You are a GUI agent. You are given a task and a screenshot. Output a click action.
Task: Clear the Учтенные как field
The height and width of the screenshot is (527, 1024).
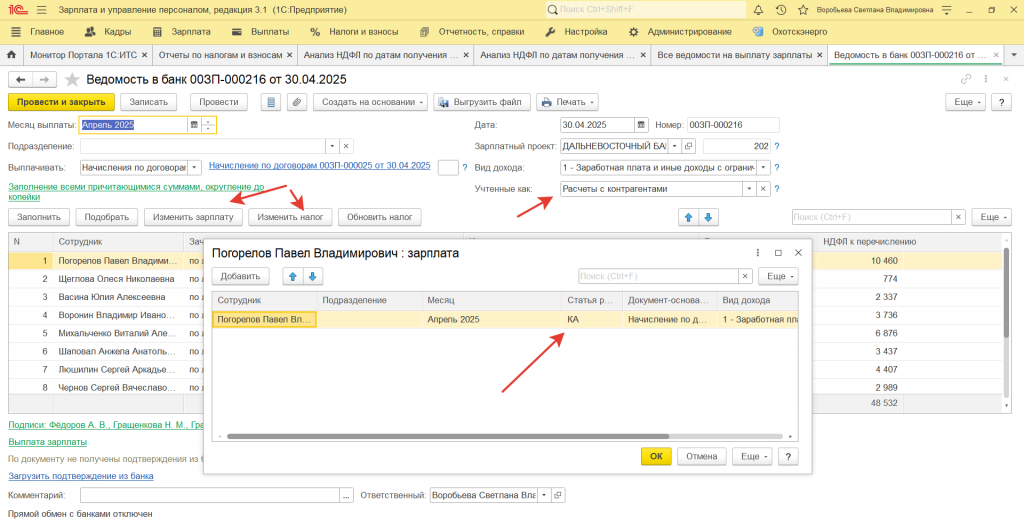point(763,189)
